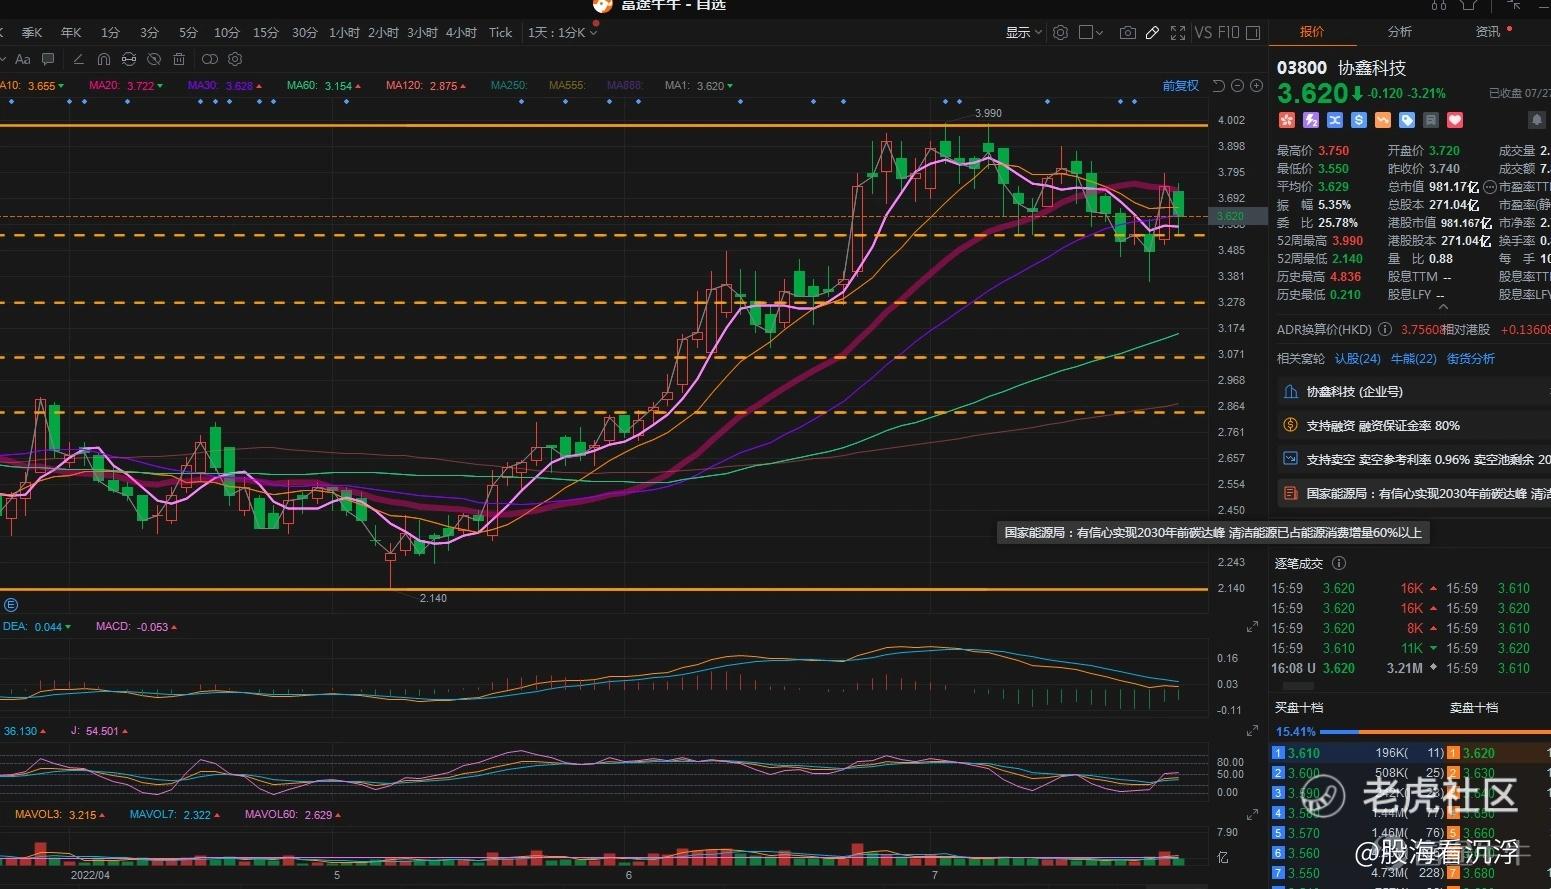Viewport: 1551px width, 889px height.
Task: Choose the 1小时 timeframe
Action: point(344,33)
